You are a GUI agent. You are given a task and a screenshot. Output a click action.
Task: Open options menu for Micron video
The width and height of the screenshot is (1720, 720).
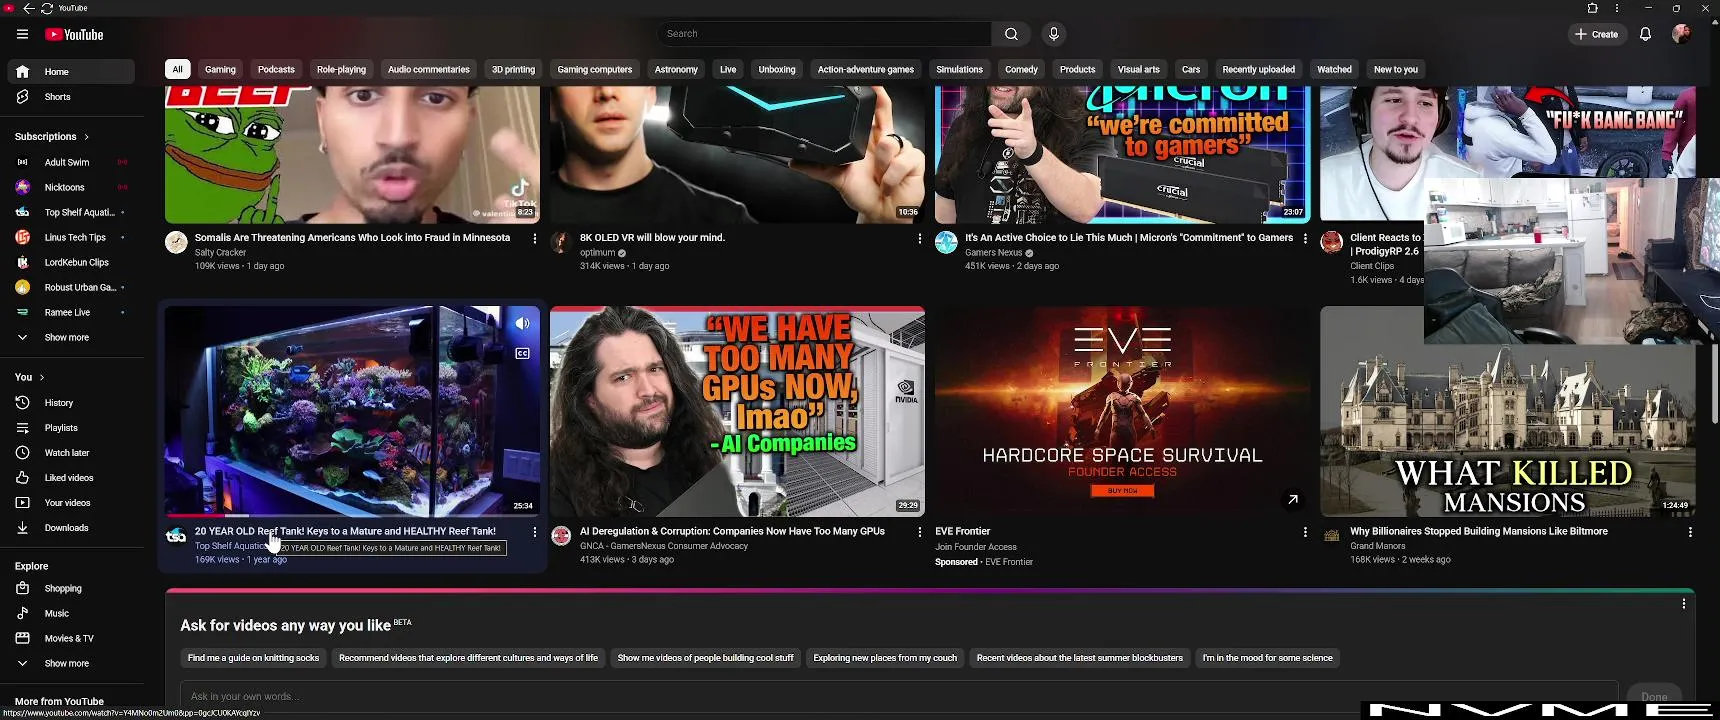(x=1305, y=239)
